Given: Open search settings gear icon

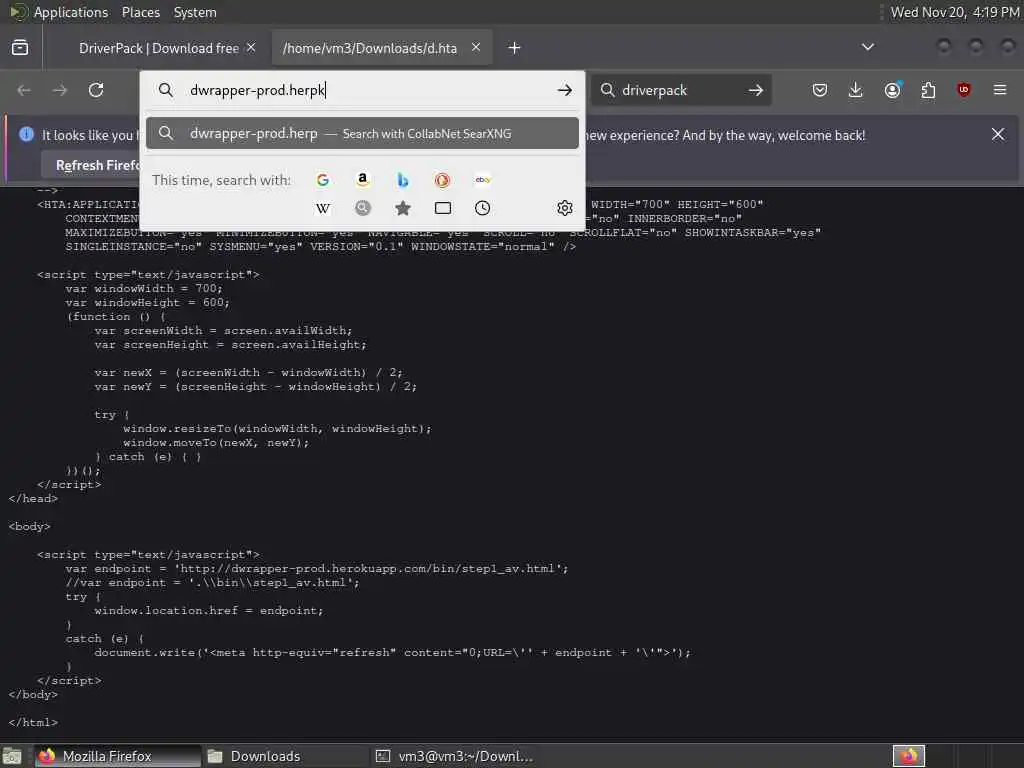Looking at the screenshot, I should pos(565,208).
